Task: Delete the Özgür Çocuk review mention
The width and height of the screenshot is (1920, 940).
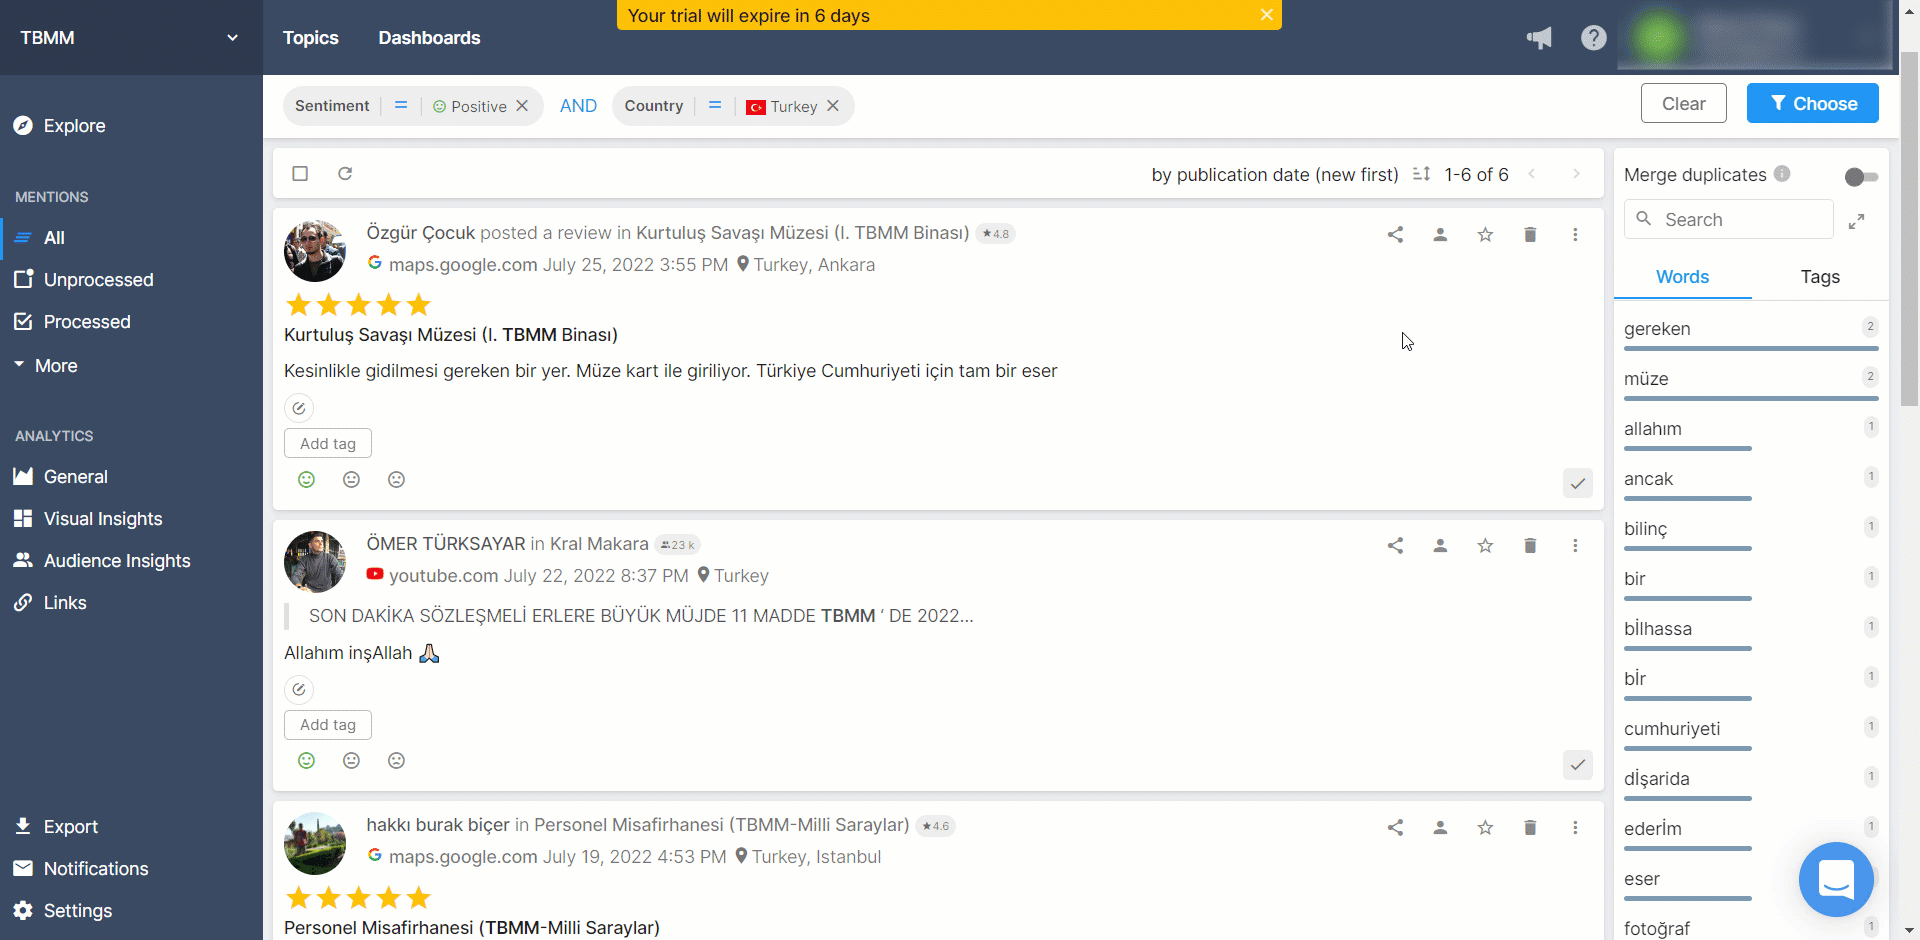Action: click(x=1530, y=234)
